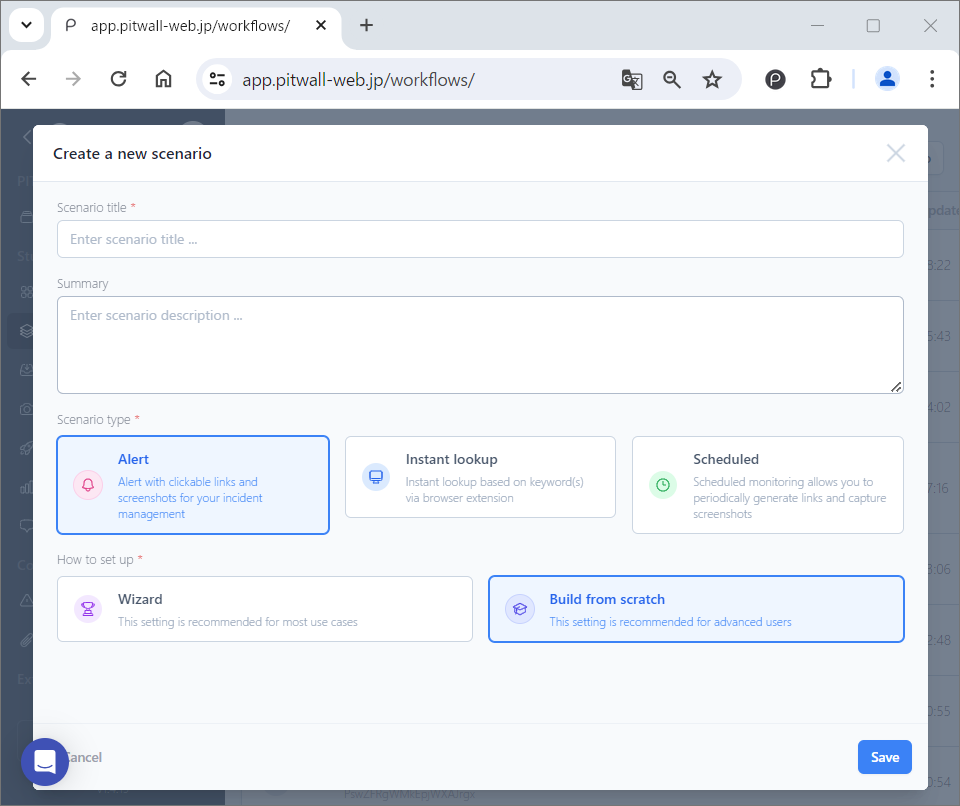Select the Alert scenario type
Viewport: 960px width, 806px height.
click(x=193, y=485)
